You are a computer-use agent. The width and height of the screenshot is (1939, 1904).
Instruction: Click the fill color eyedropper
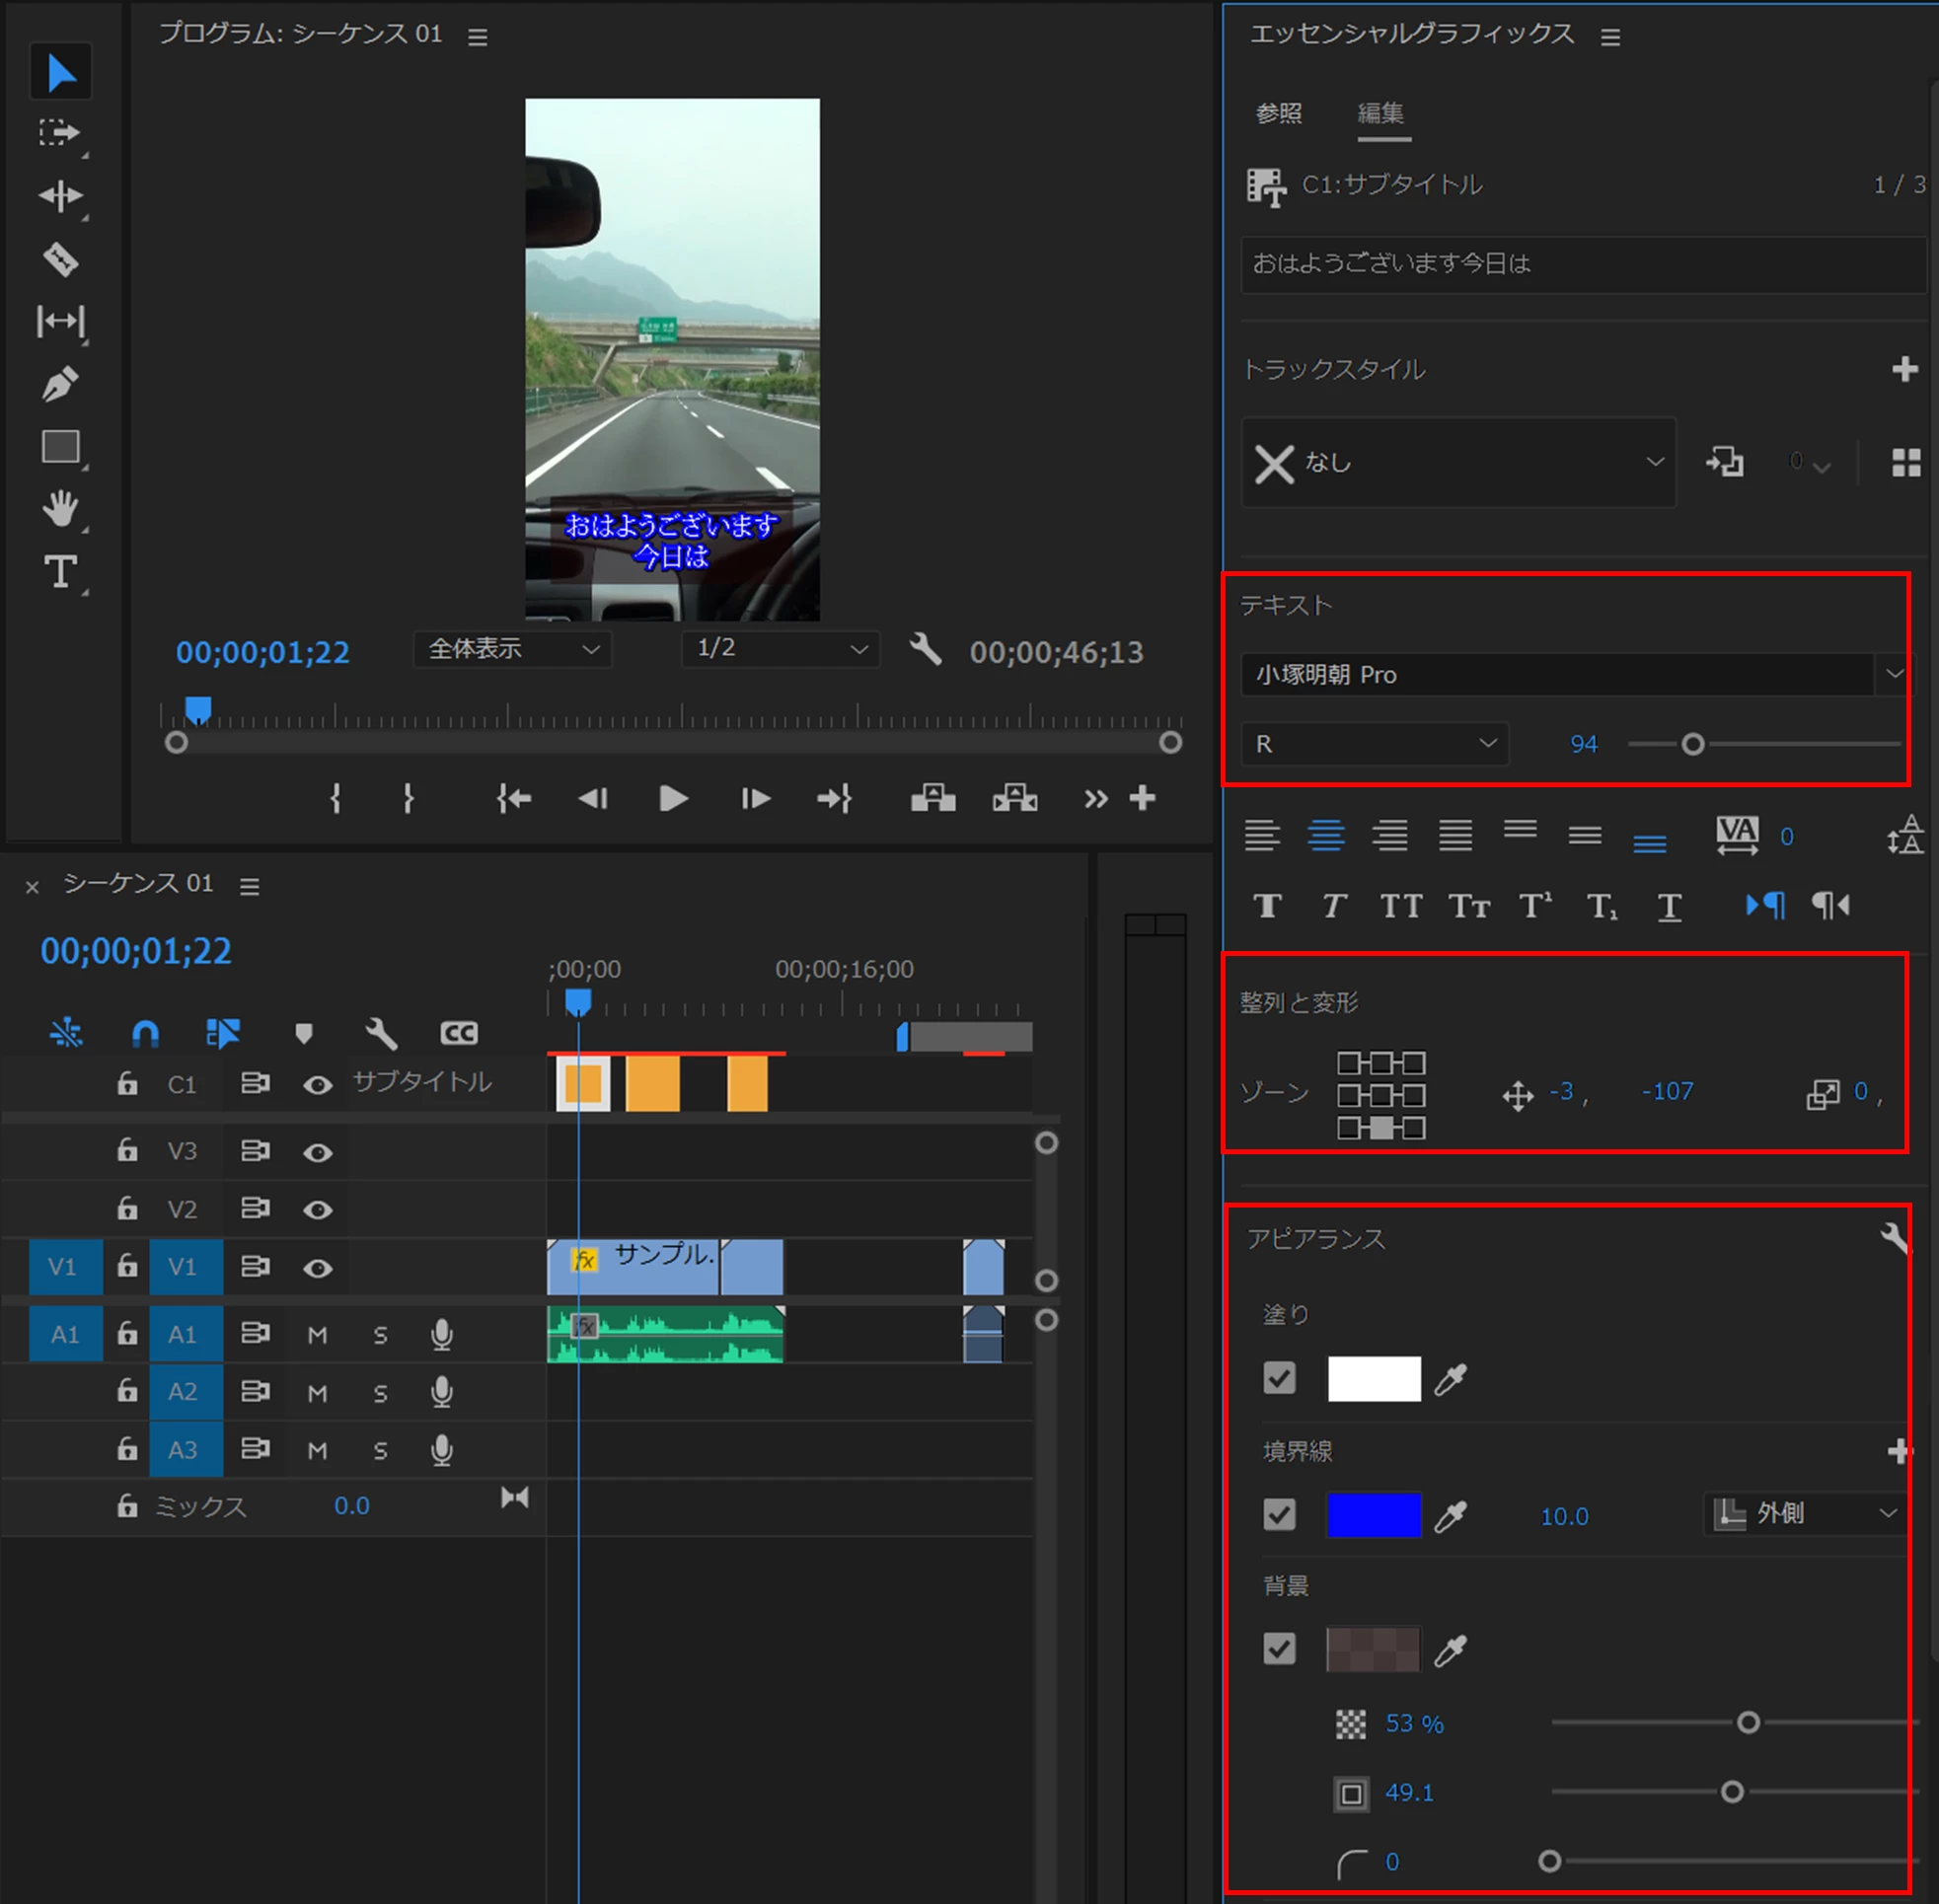click(1450, 1379)
